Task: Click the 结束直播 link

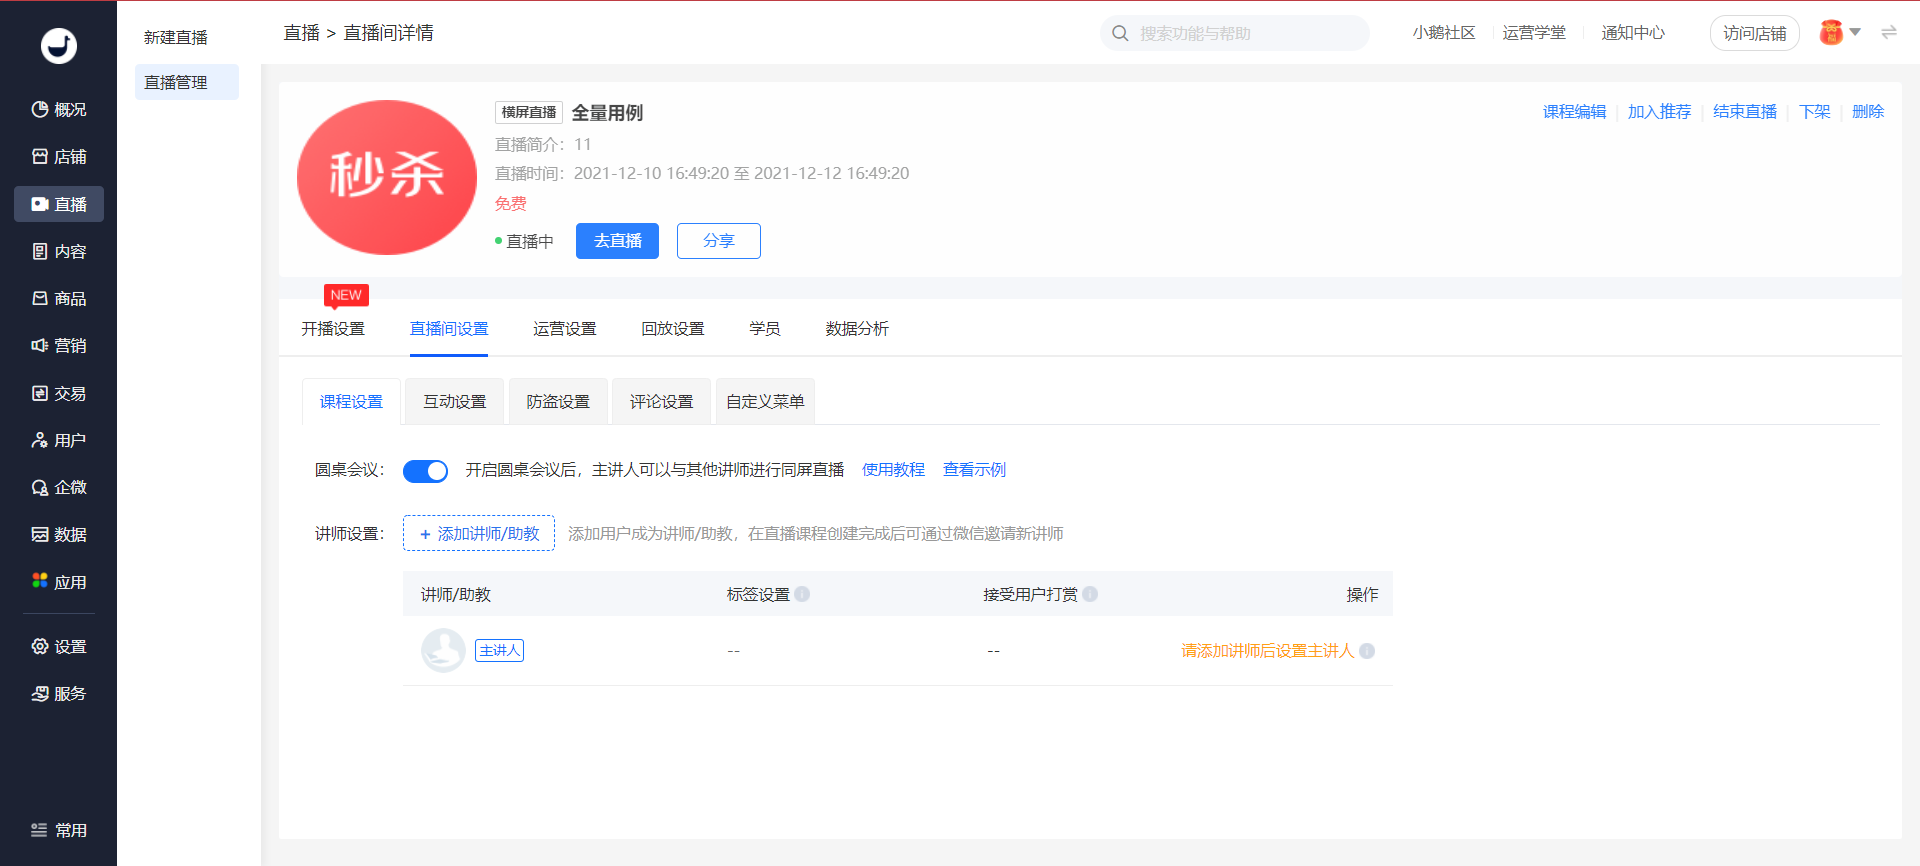Action: tap(1744, 112)
